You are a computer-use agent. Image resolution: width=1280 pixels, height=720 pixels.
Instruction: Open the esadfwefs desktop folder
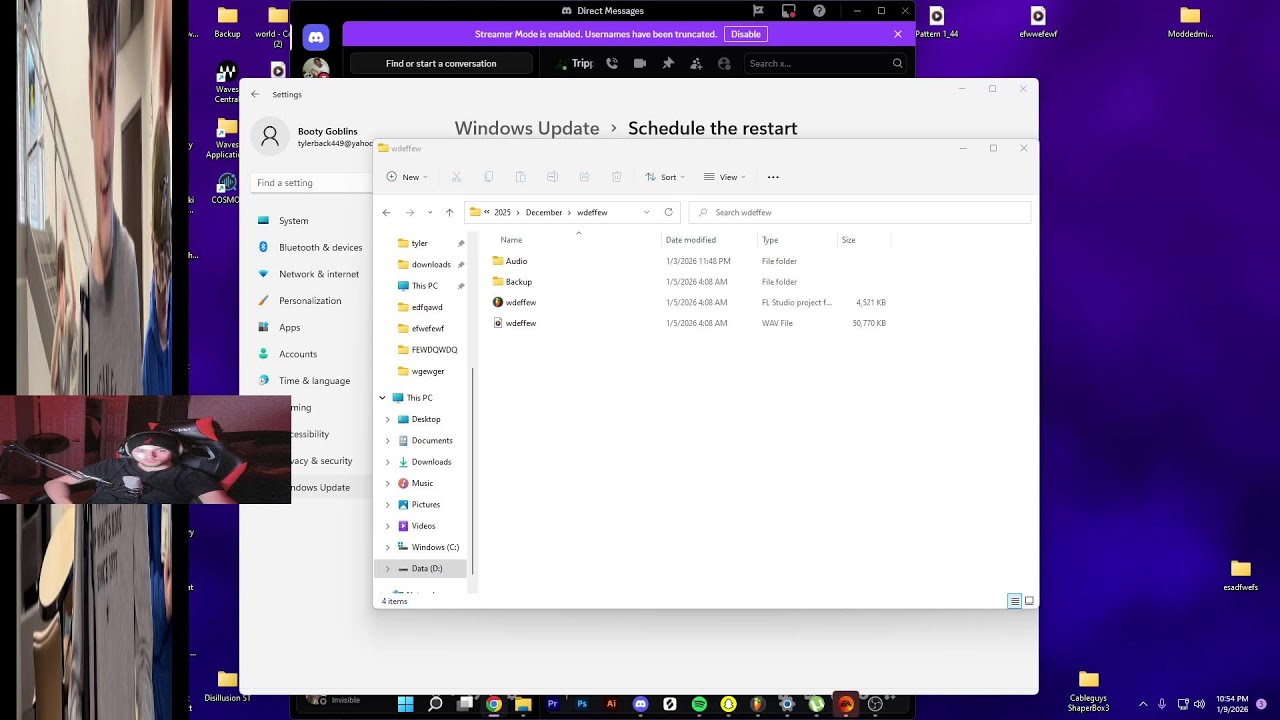tap(1241, 575)
